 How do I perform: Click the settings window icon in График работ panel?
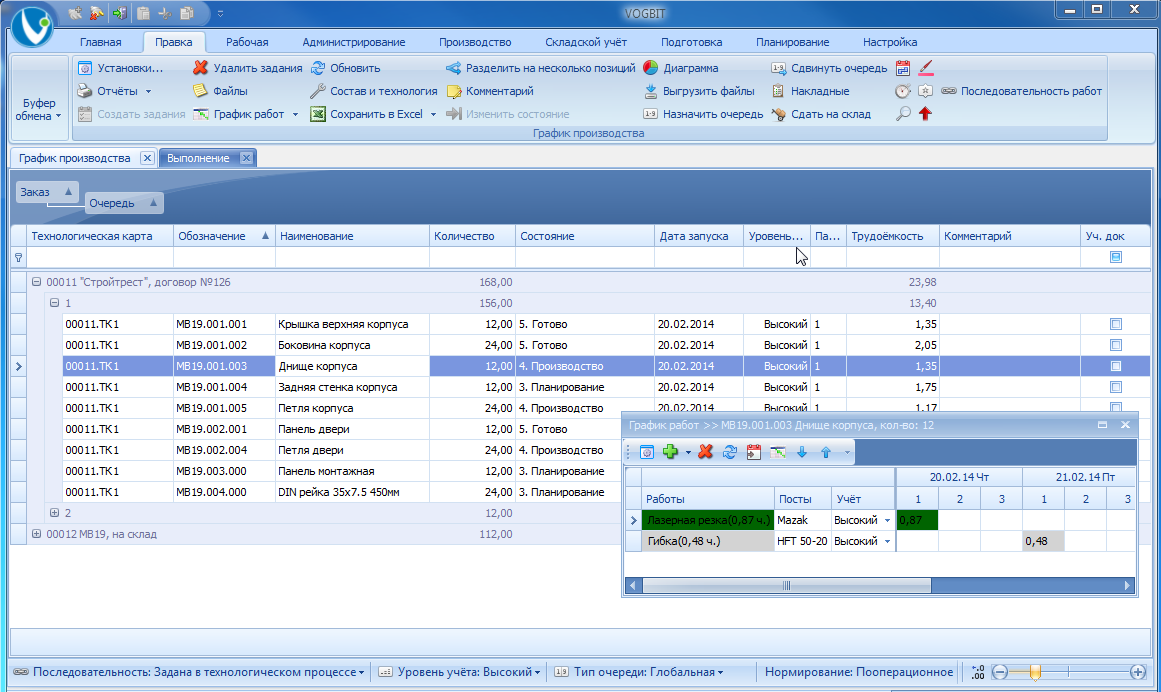pos(646,451)
